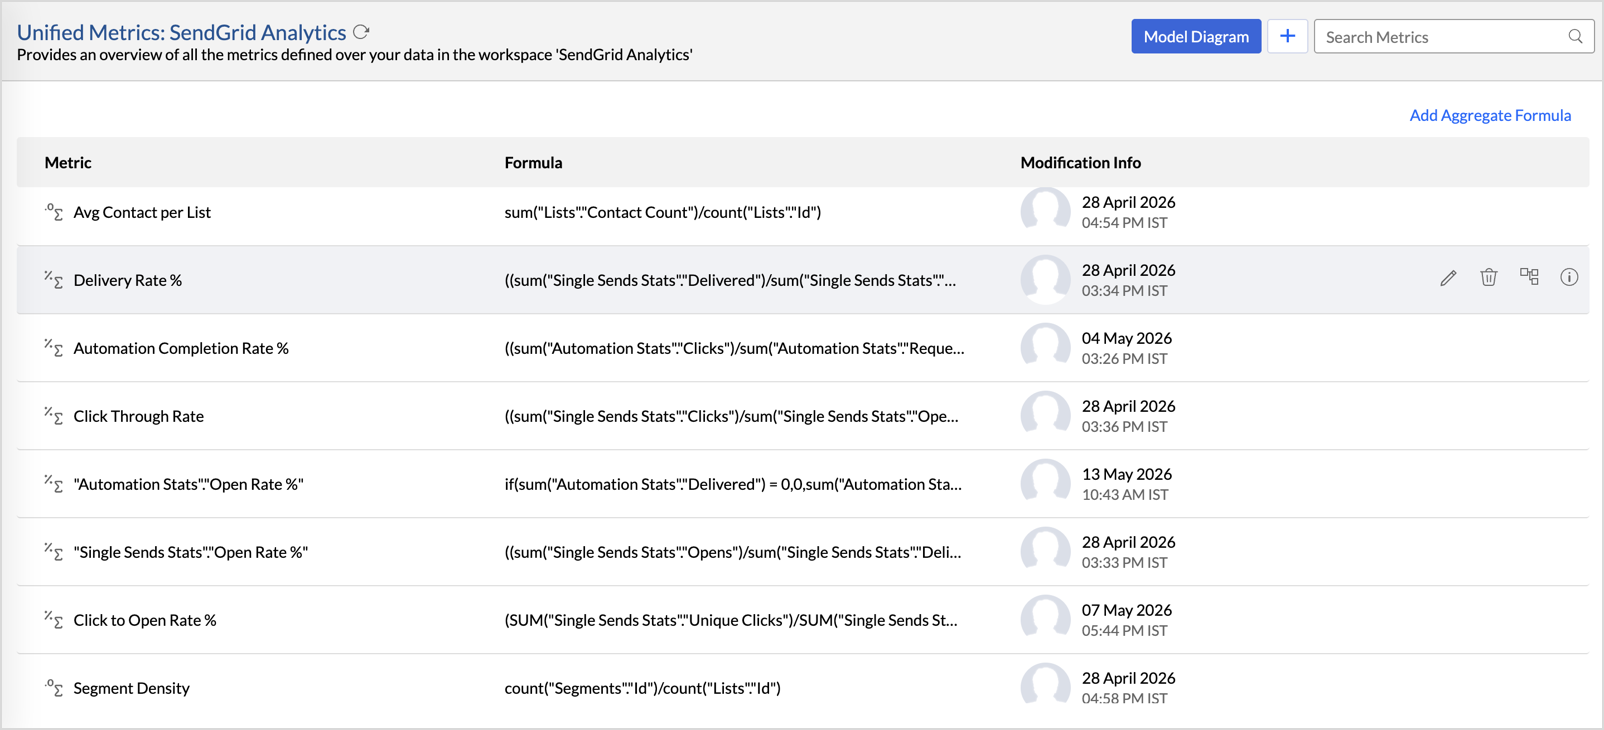Screen dimensions: 1604x730
Task: Edit the Delivery Rate % metric
Action: (1448, 278)
